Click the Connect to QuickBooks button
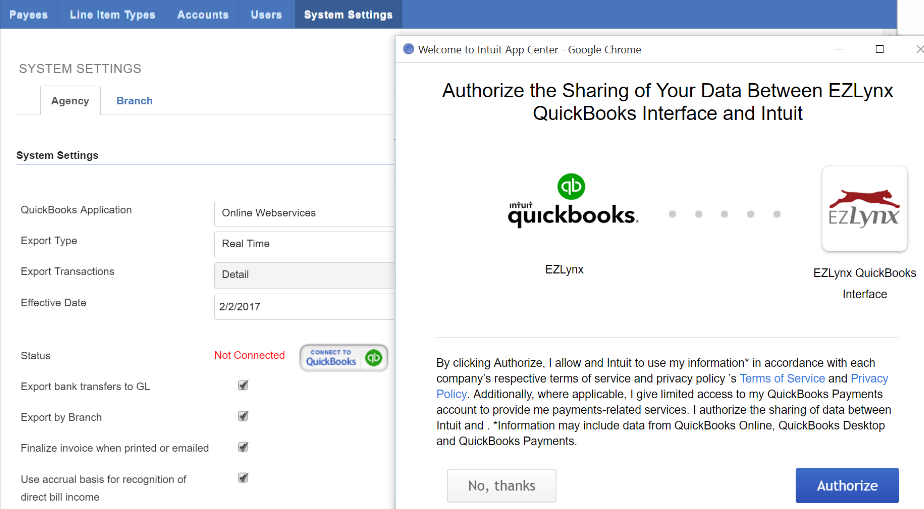The width and height of the screenshot is (924, 509). pyautogui.click(x=344, y=358)
